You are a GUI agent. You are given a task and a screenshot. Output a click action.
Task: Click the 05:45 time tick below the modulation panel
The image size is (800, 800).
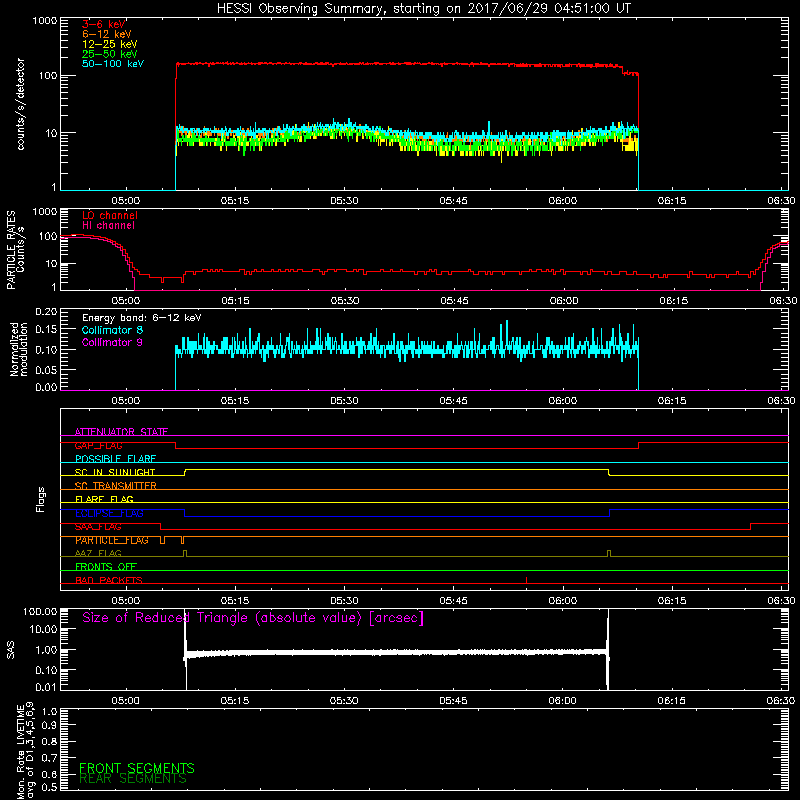coord(453,401)
